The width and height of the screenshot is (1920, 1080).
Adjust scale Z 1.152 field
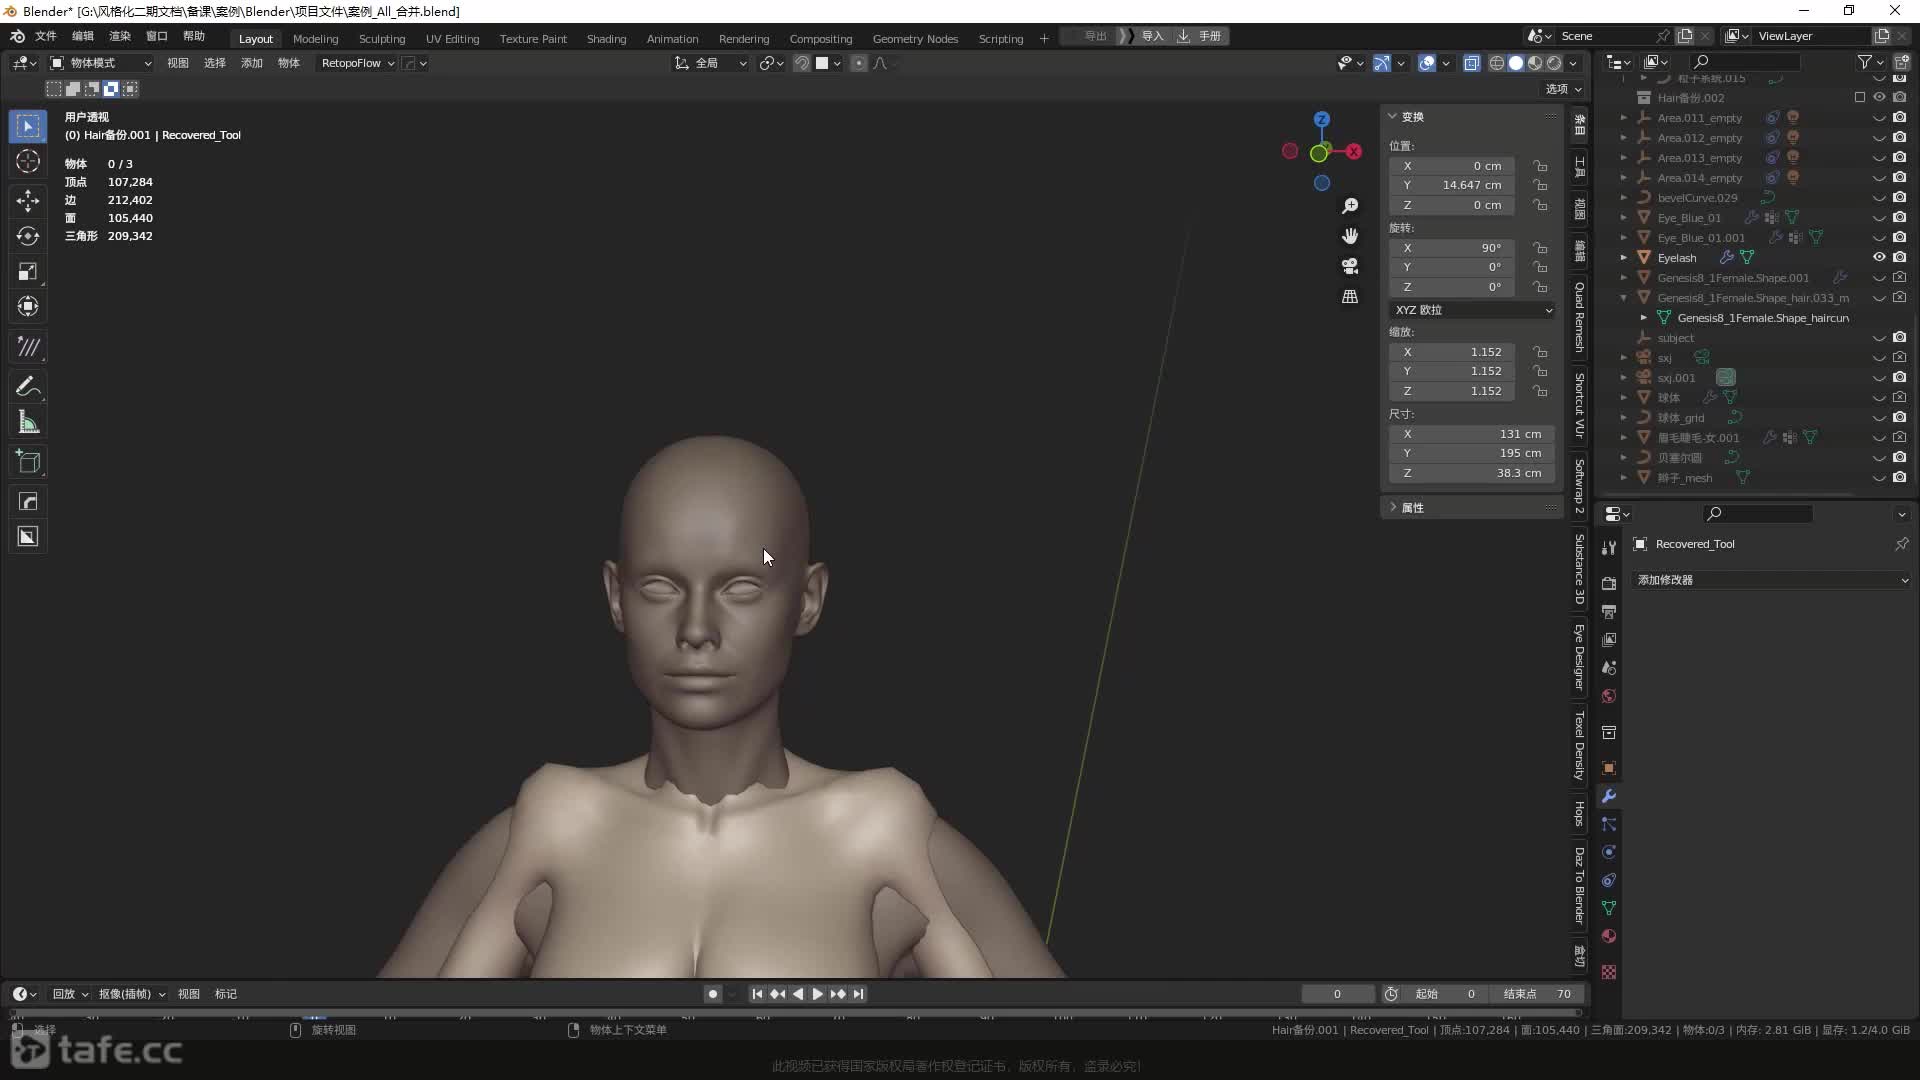(1452, 391)
